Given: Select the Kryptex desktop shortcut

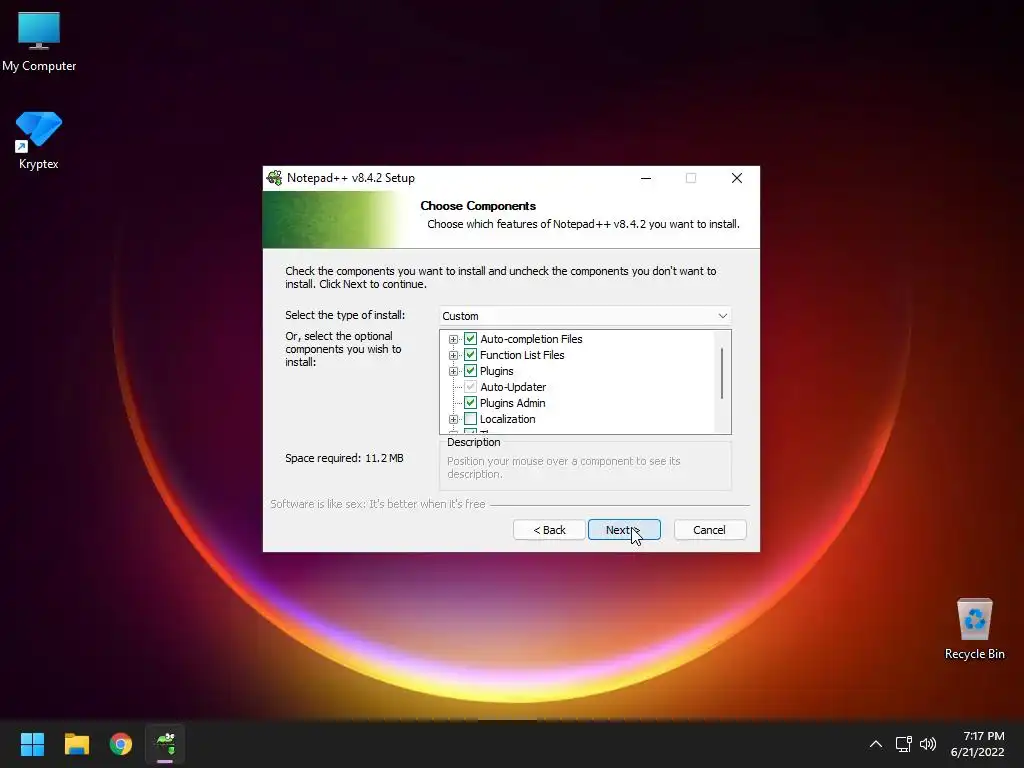Looking at the screenshot, I should click(39, 140).
